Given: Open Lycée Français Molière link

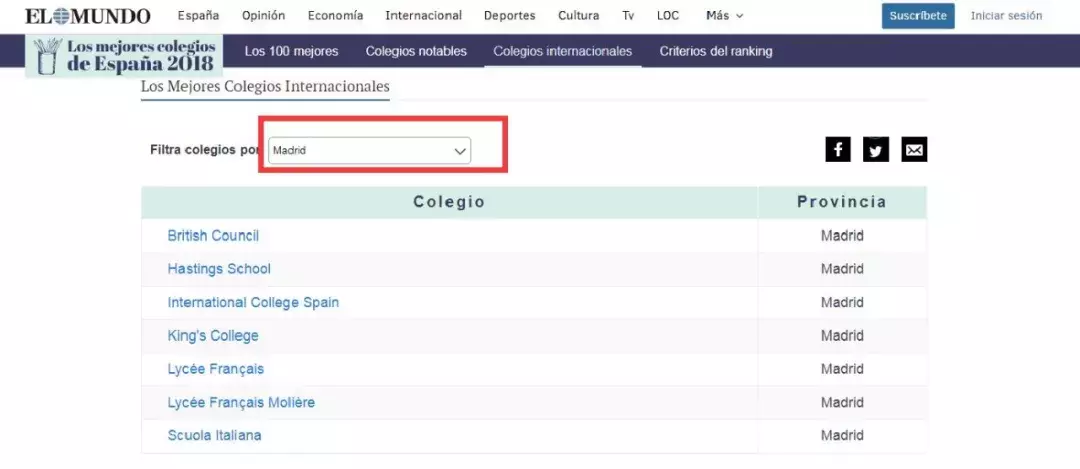Looking at the screenshot, I should pos(241,402).
